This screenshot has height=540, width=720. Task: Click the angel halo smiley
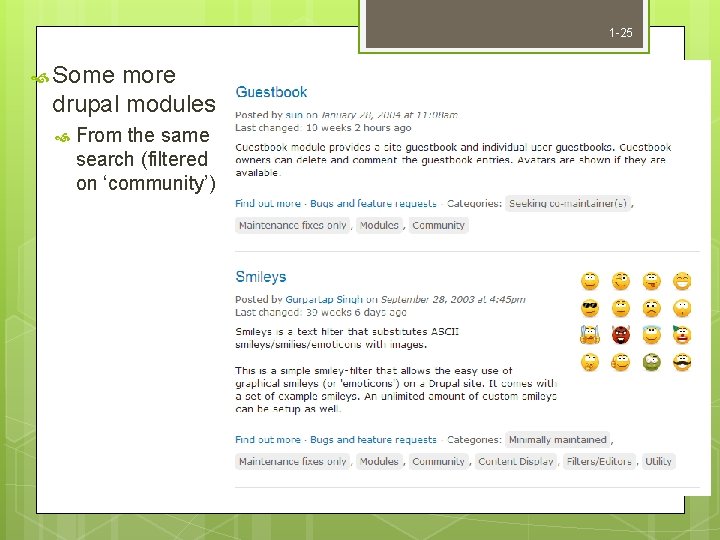[651, 335]
